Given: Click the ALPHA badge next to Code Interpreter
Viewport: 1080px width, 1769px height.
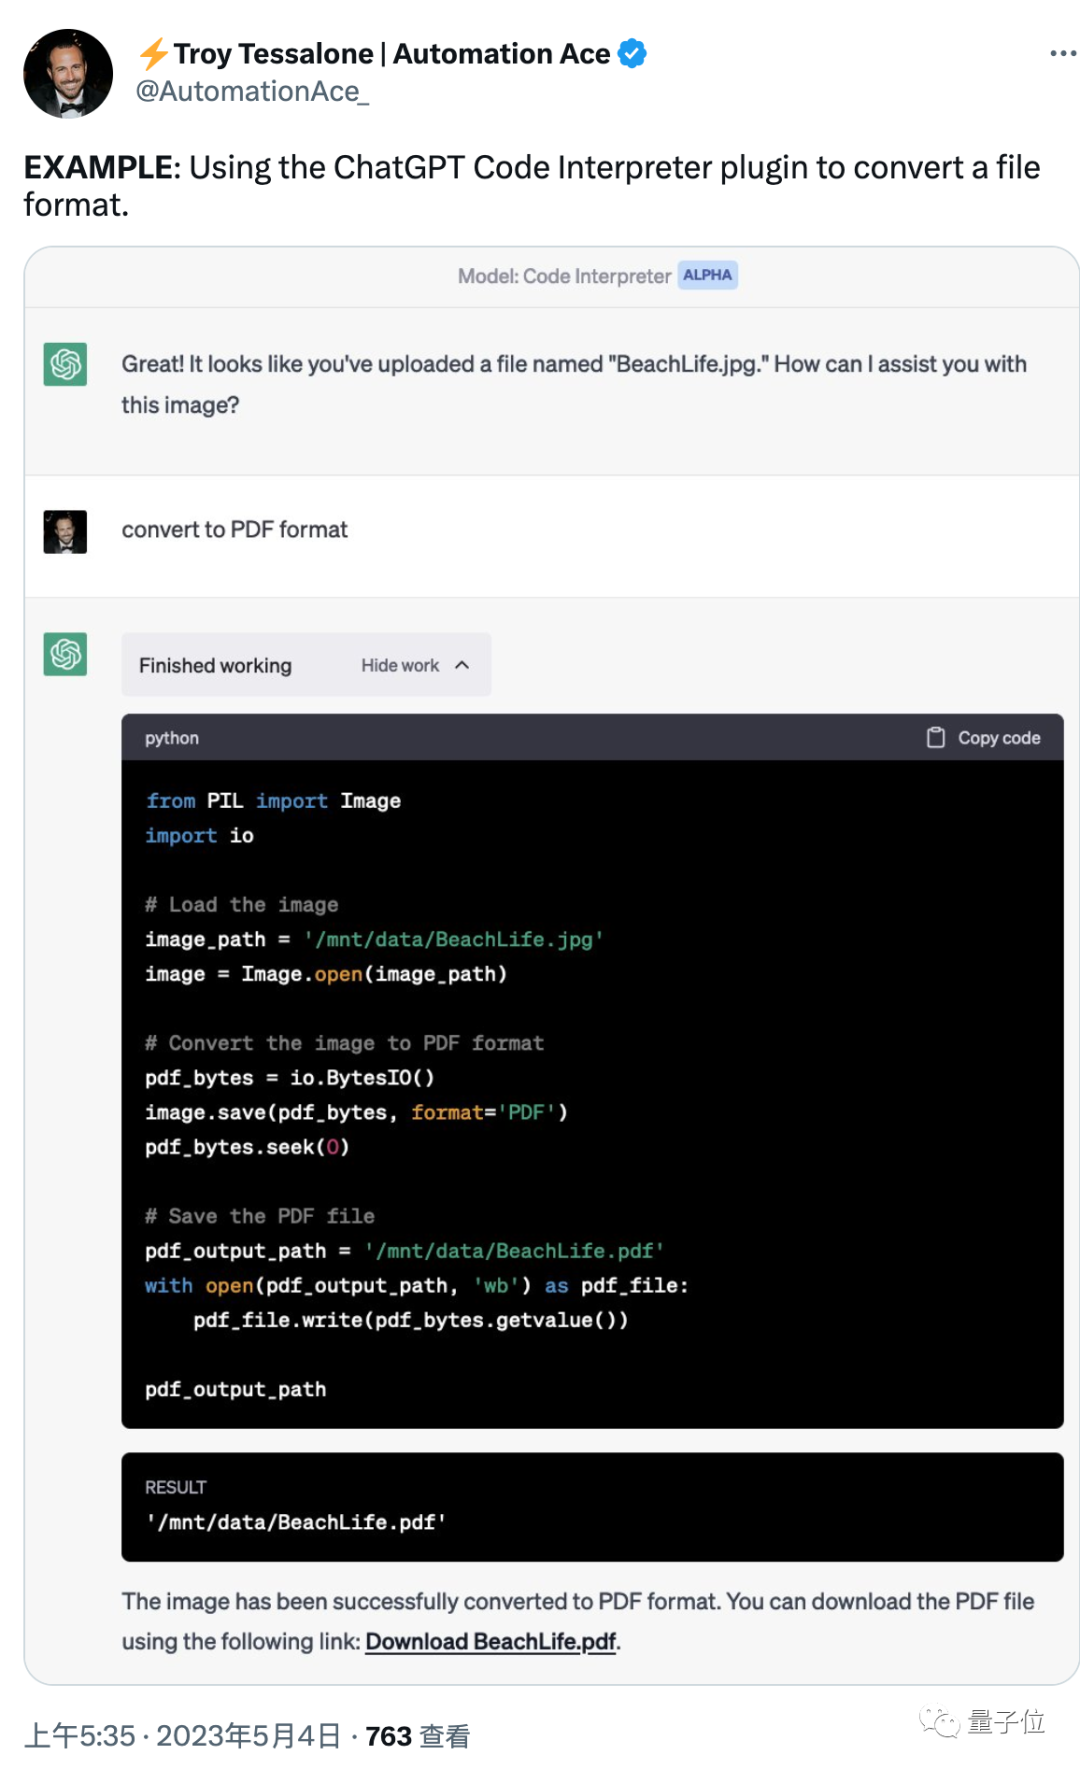Looking at the screenshot, I should (x=708, y=274).
